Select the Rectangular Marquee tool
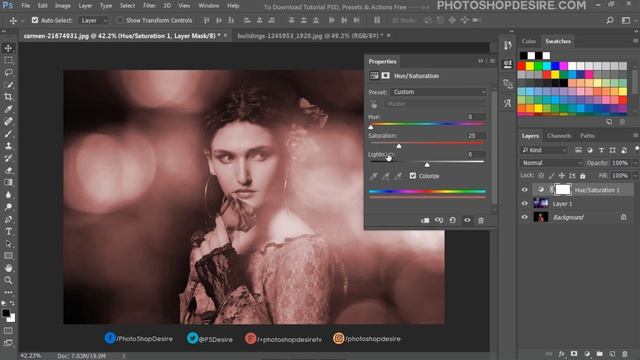This screenshot has height=360, width=640. pyautogui.click(x=8, y=60)
